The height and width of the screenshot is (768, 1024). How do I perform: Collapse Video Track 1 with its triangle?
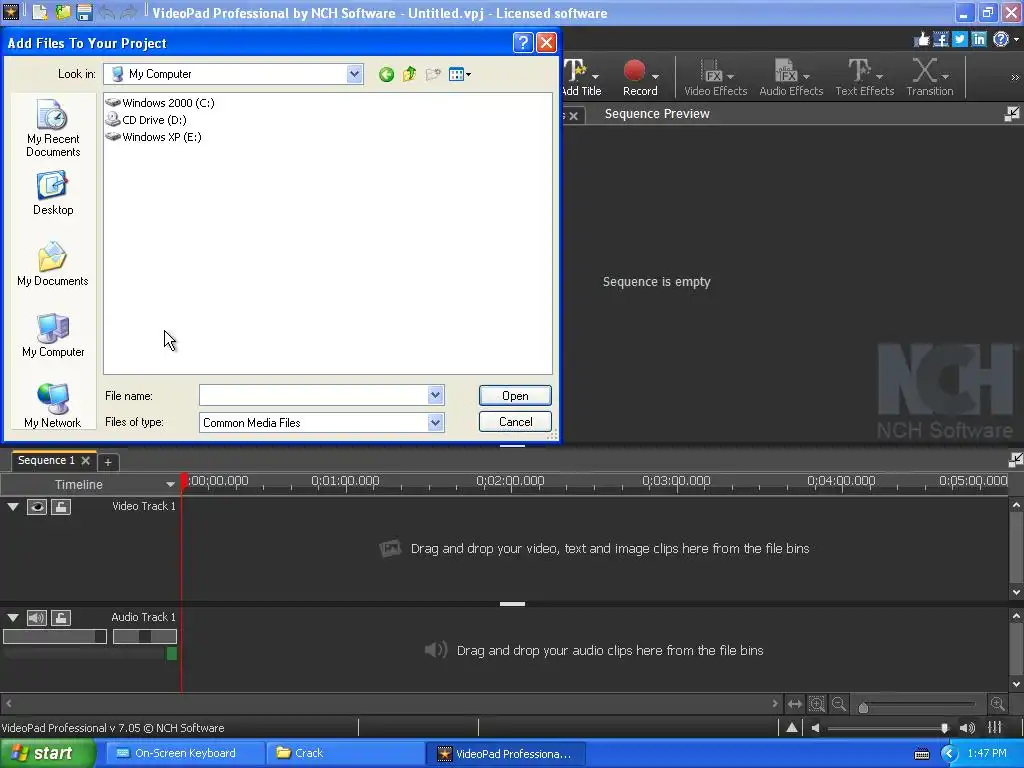(12, 507)
